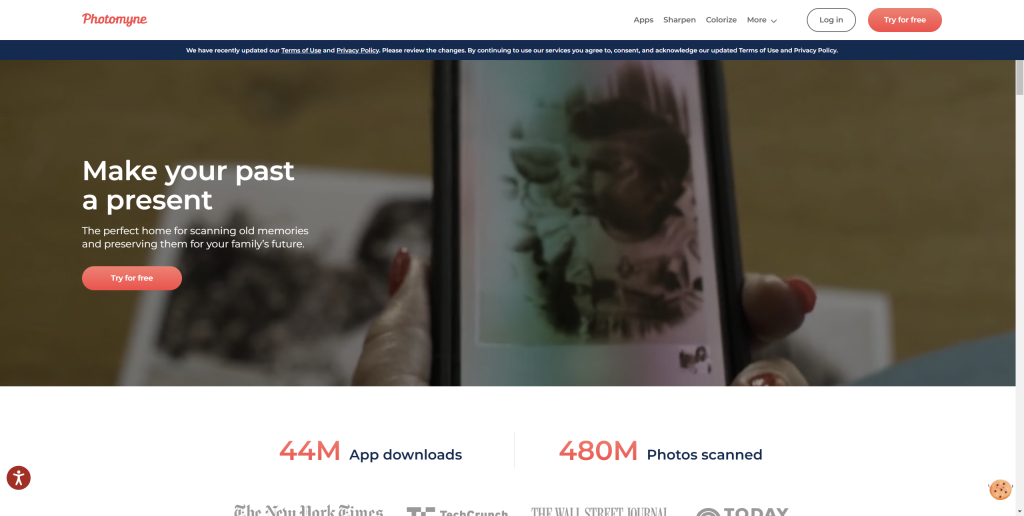Open the underlined Terms of Use link
Image resolution: width=1024 pixels, height=516 pixels.
(301, 50)
